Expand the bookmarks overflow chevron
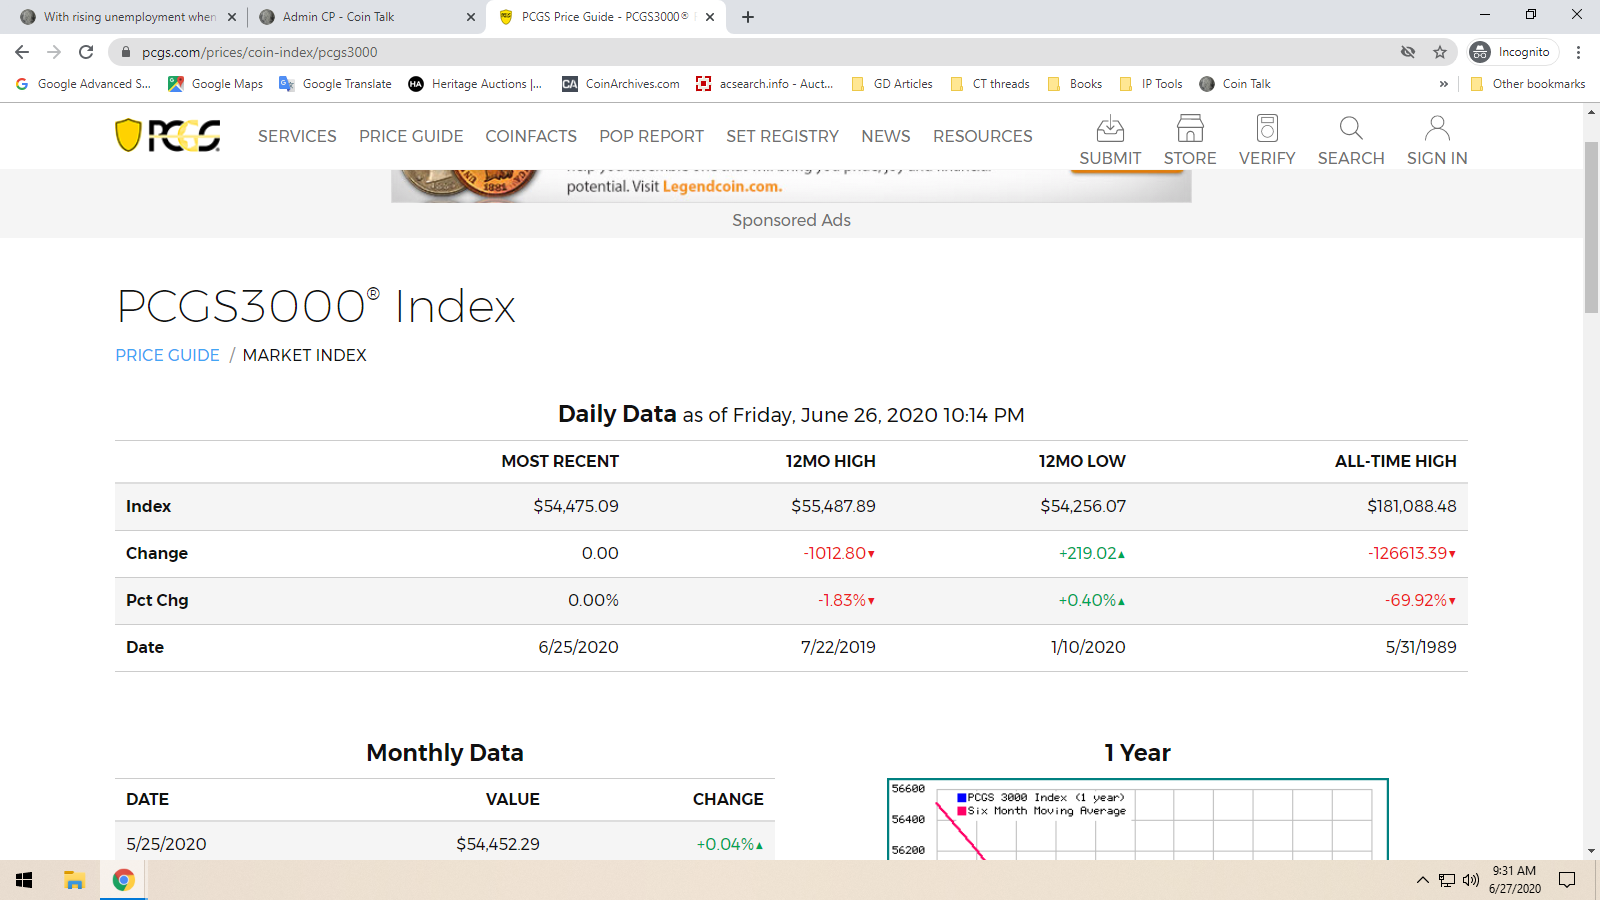 pos(1444,84)
